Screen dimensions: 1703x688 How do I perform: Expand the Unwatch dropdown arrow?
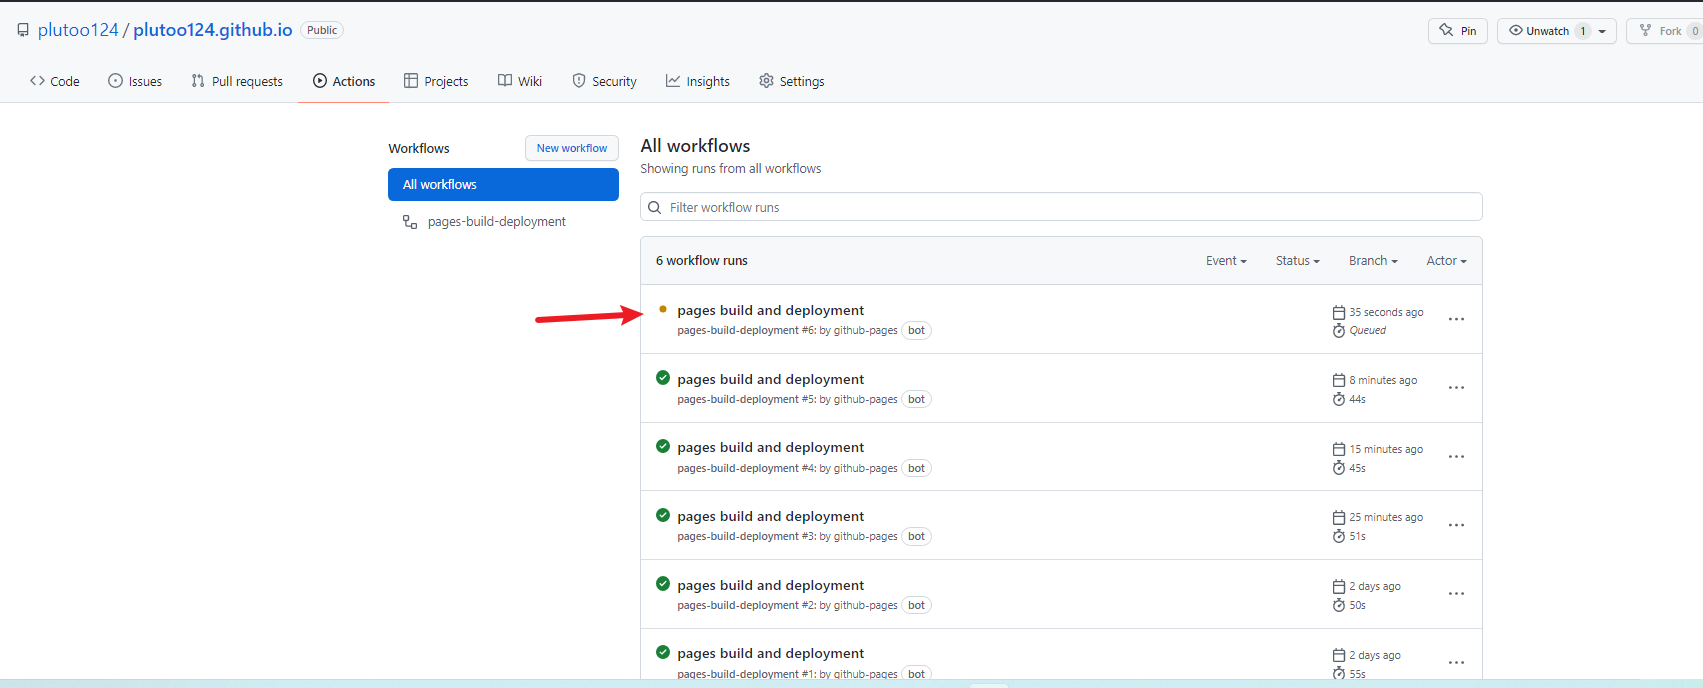coord(1603,31)
